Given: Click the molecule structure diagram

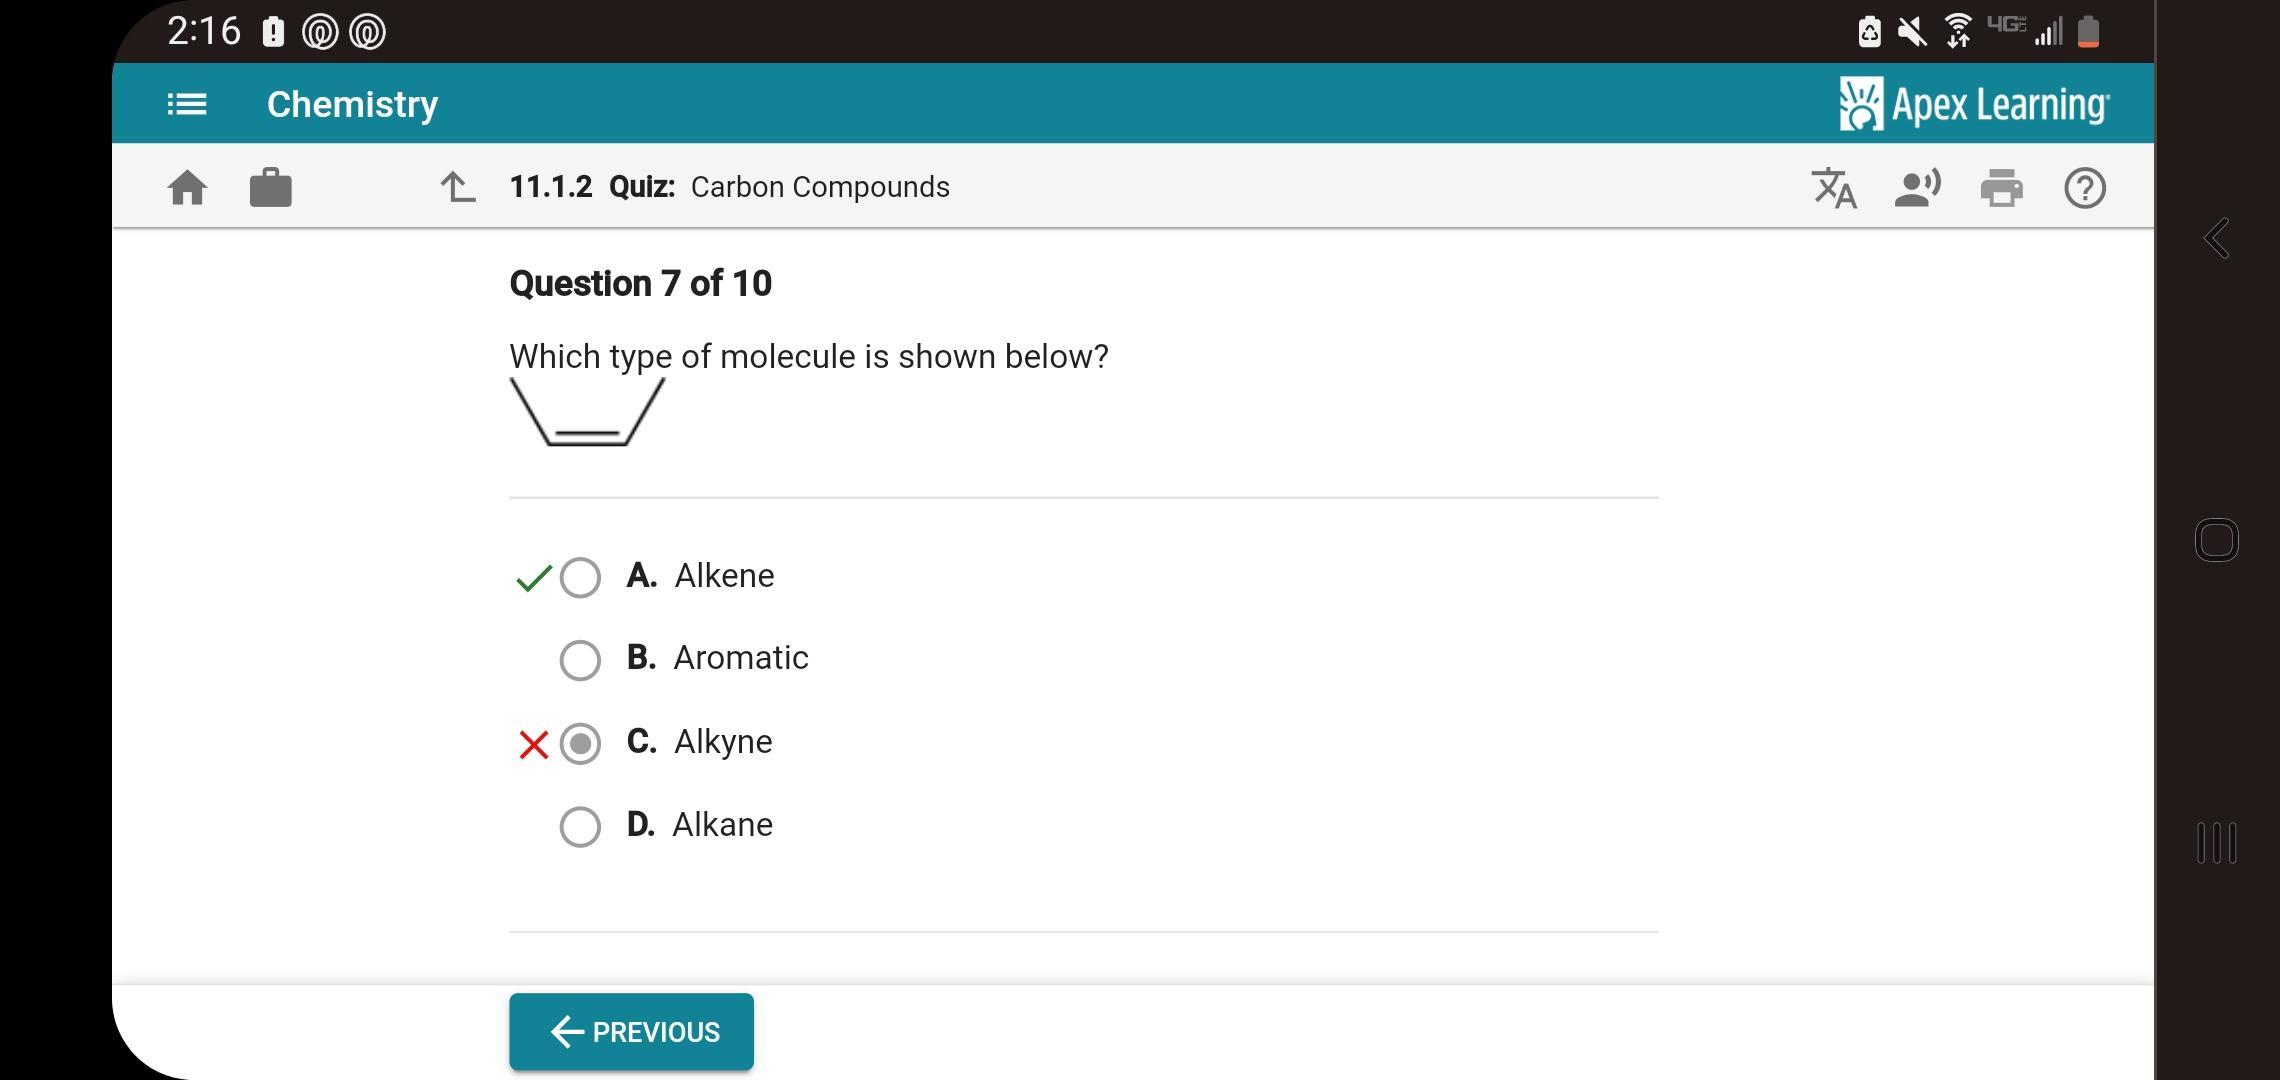Looking at the screenshot, I should pos(587,412).
